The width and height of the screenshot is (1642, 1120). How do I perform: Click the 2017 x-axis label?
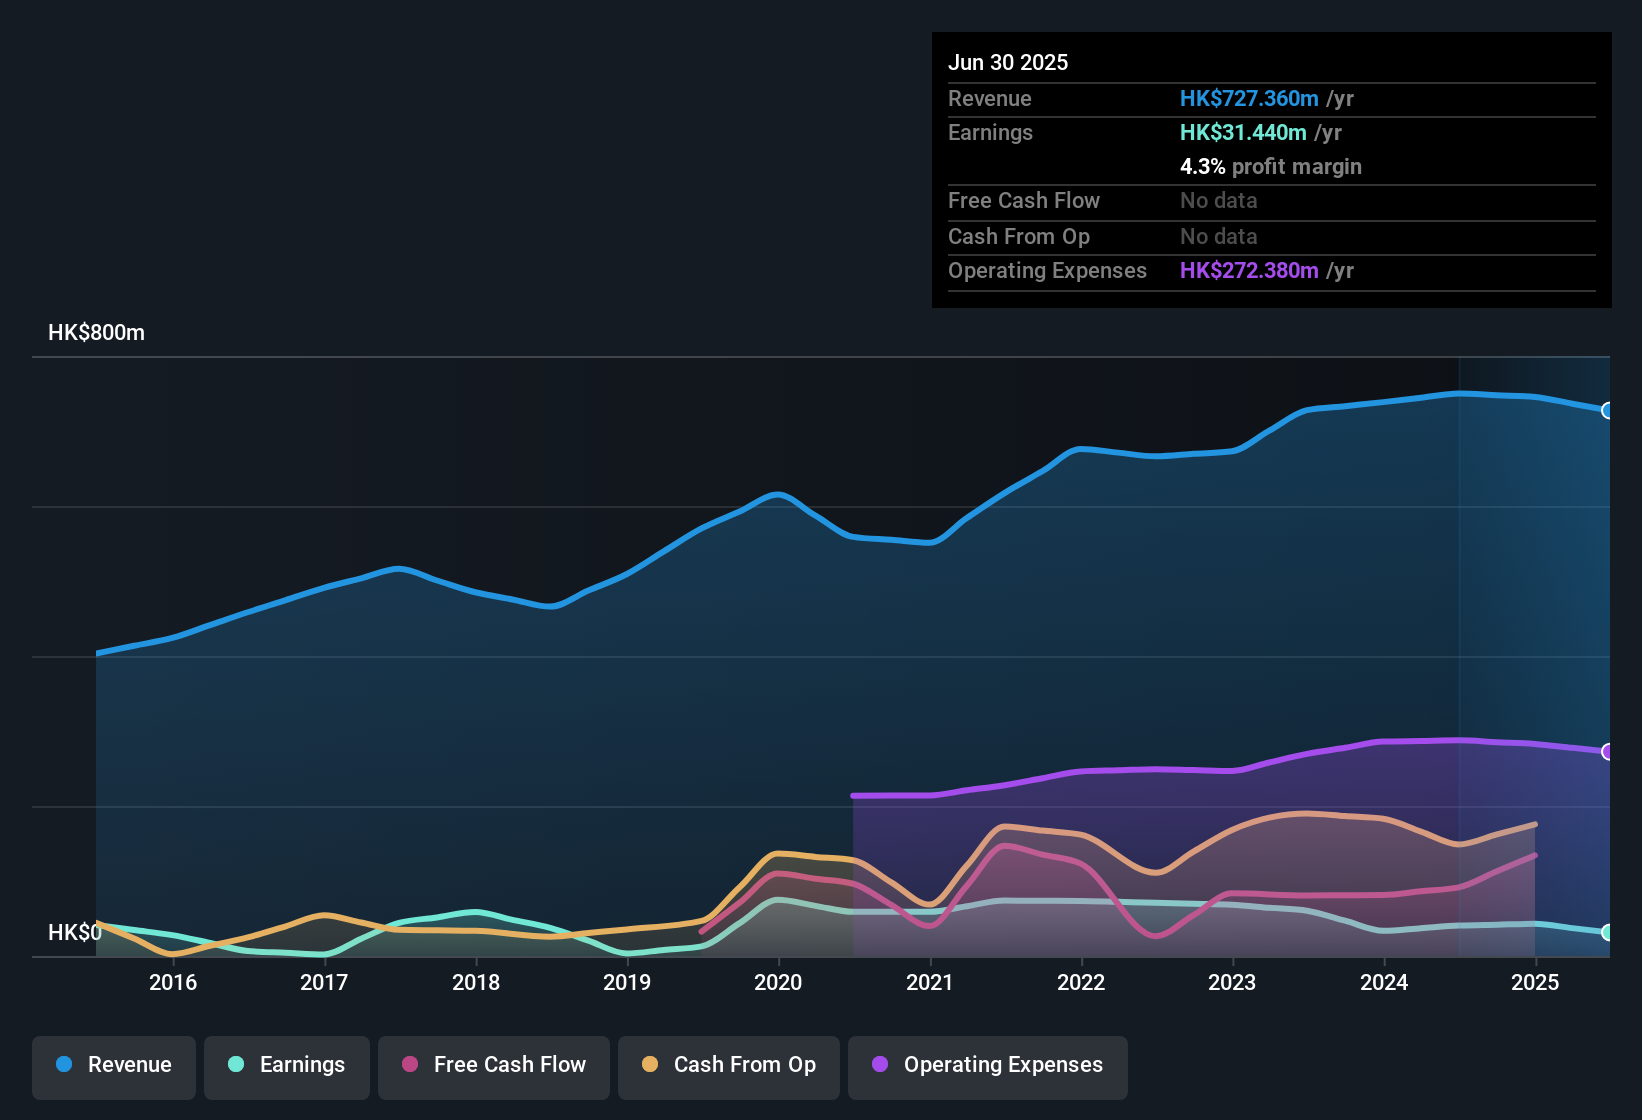click(324, 983)
